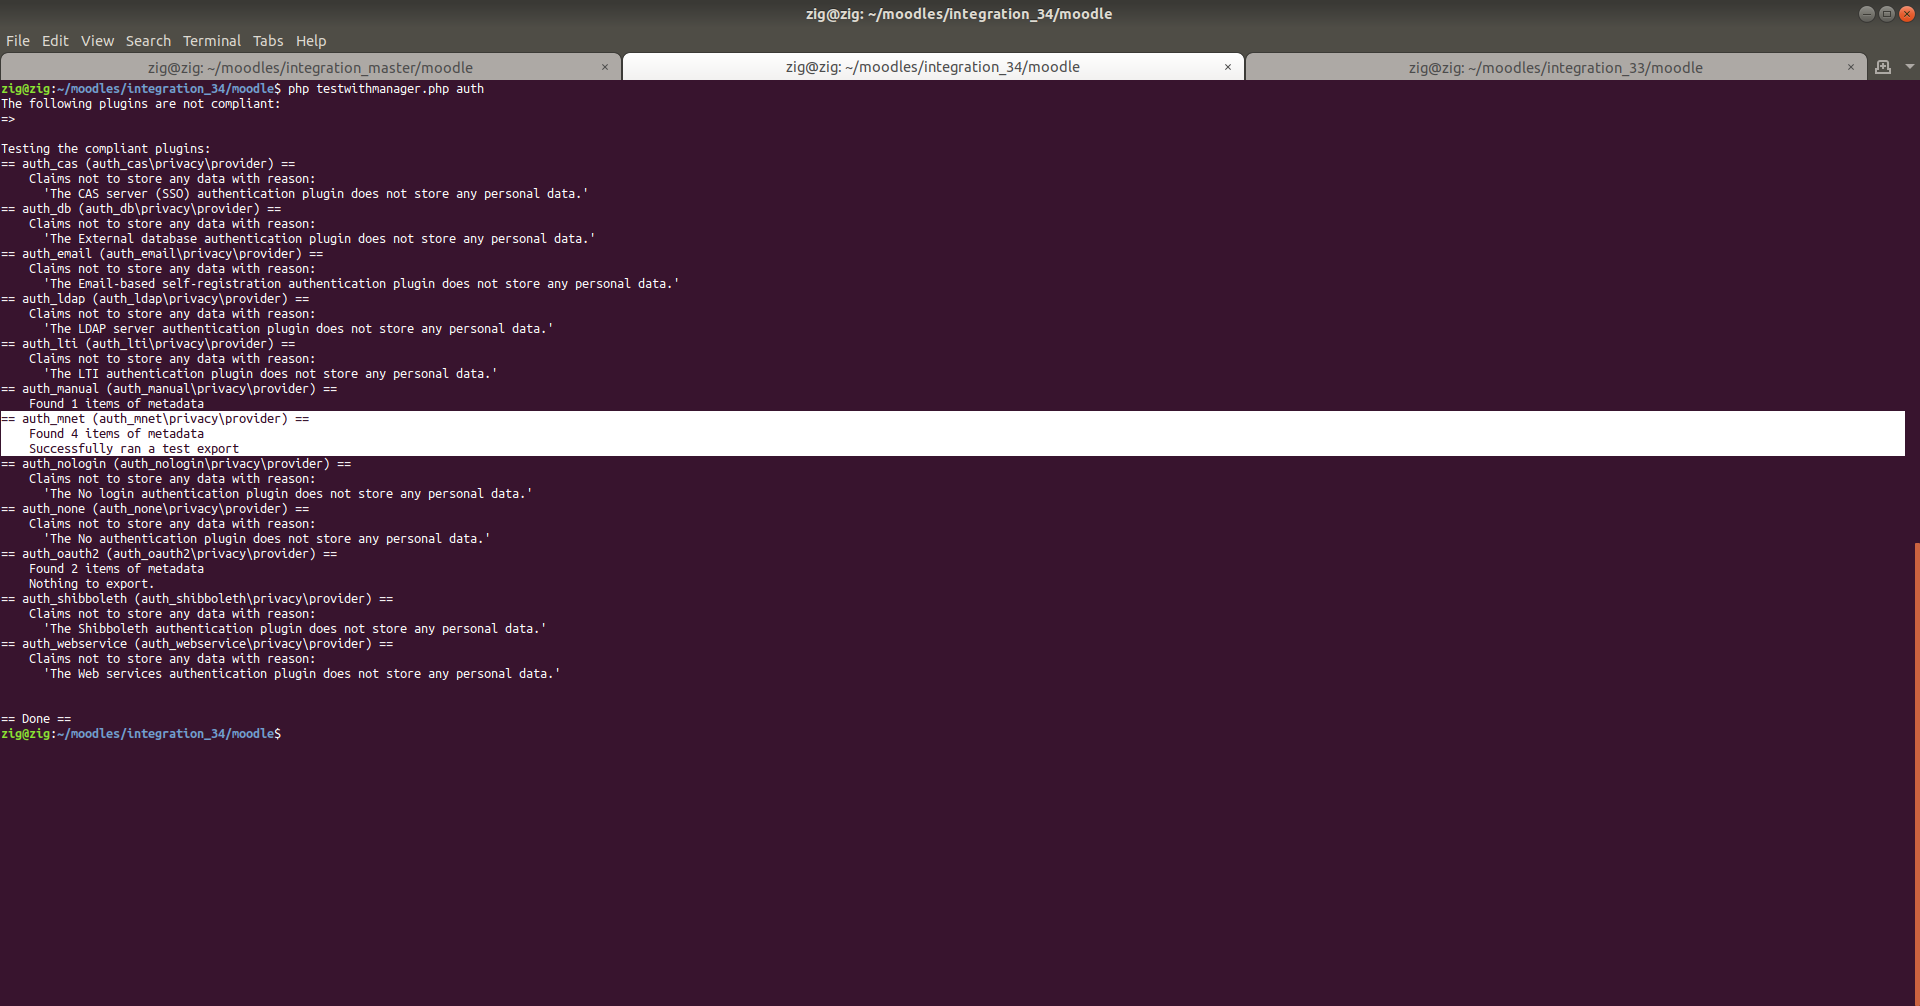Click 'Found 4 items of metadata' line
Screen dimensions: 1920x1006
point(116,434)
